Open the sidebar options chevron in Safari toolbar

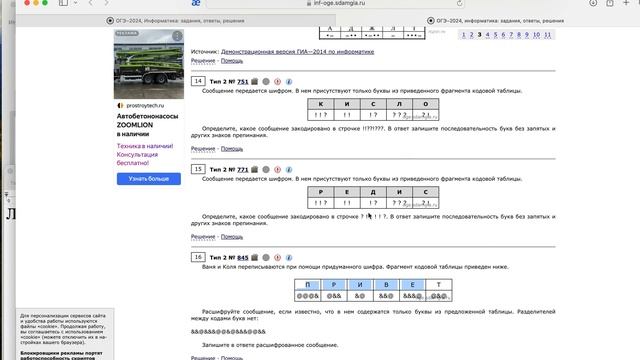76,3
